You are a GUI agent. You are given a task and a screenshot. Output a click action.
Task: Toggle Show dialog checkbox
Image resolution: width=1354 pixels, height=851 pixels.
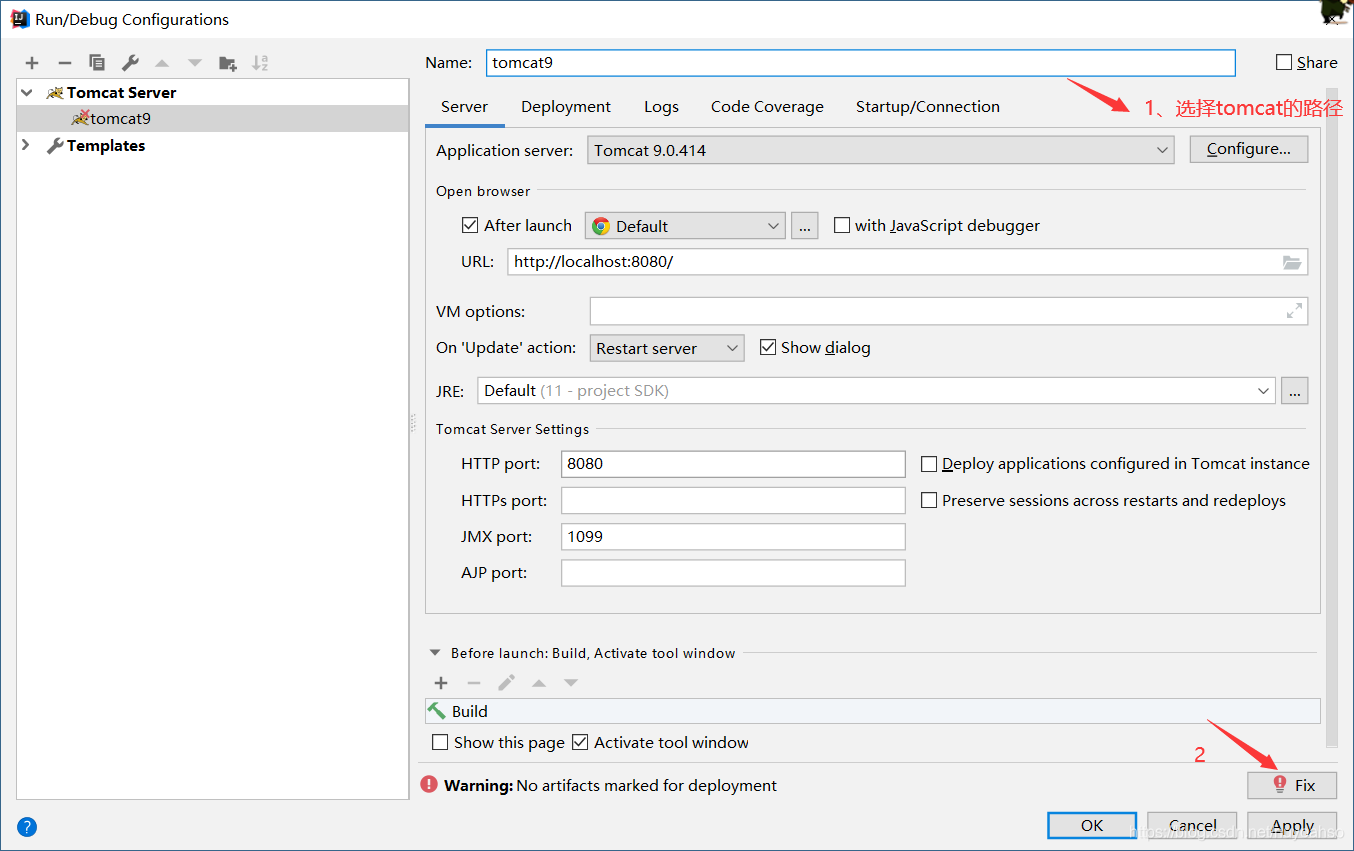(768, 347)
